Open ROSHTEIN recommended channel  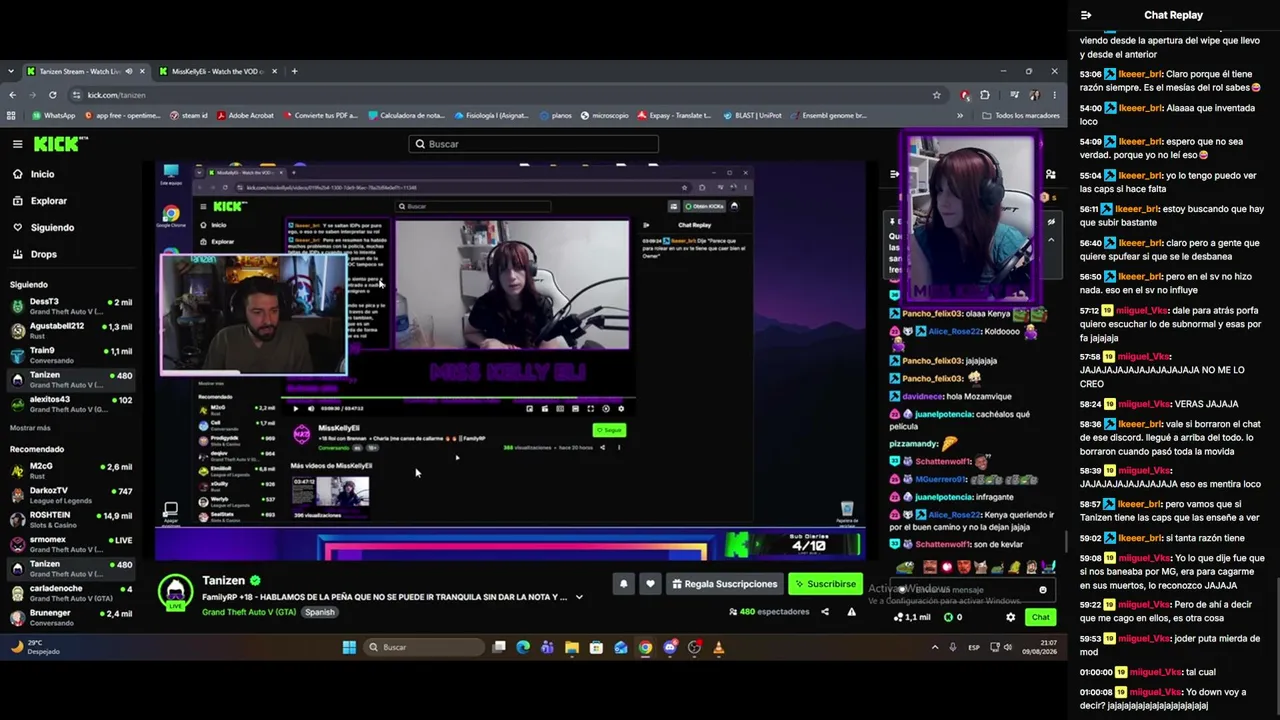coord(71,520)
